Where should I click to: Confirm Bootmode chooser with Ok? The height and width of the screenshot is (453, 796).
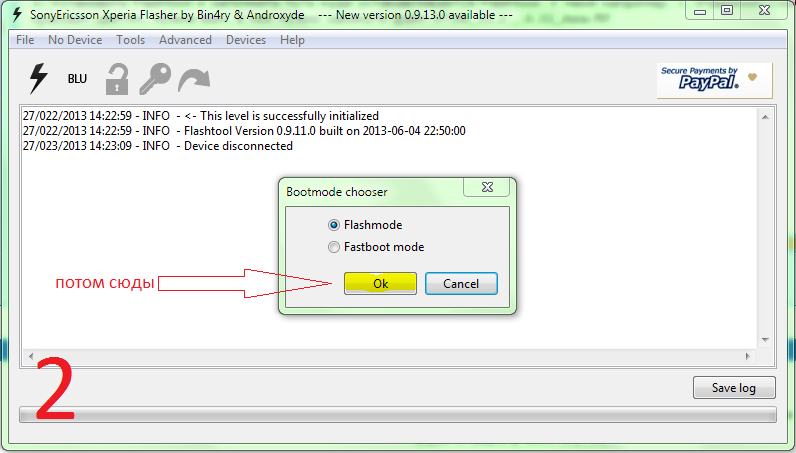380,283
